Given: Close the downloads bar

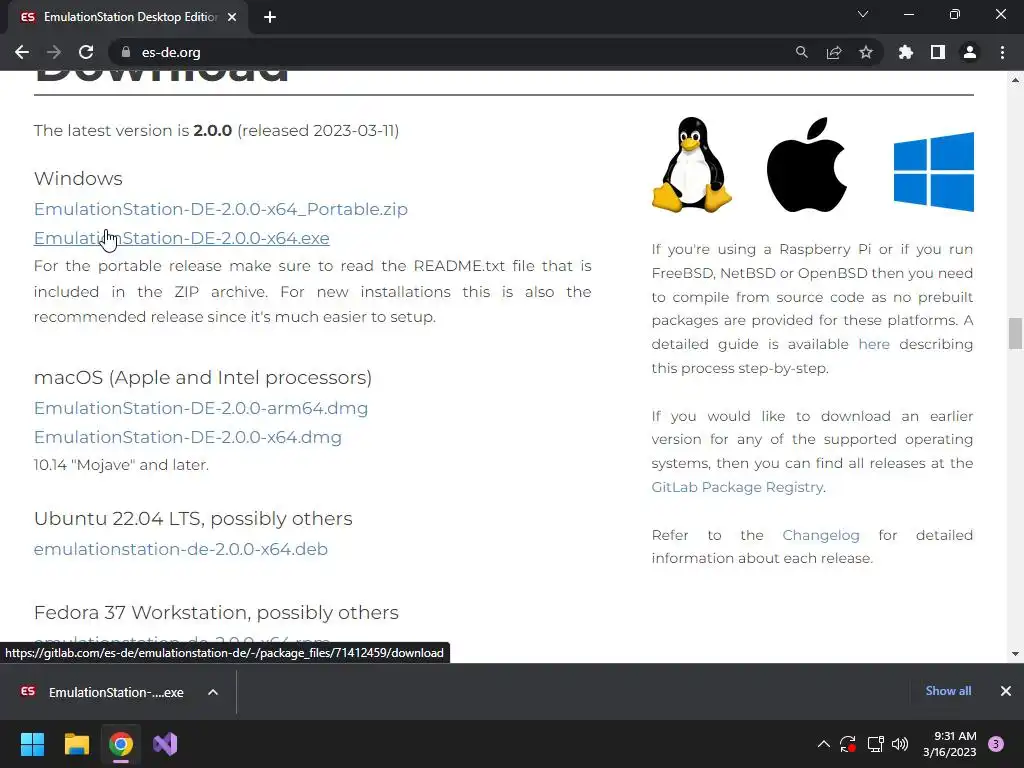Looking at the screenshot, I should [x=1006, y=691].
